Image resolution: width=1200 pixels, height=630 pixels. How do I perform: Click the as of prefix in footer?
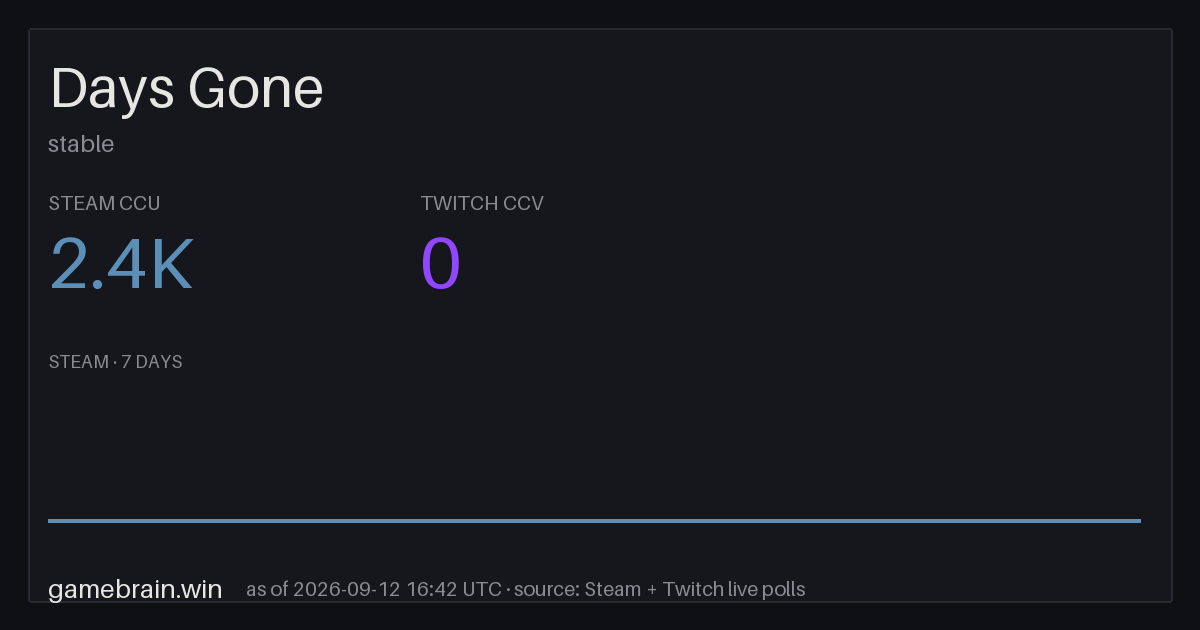click(266, 589)
